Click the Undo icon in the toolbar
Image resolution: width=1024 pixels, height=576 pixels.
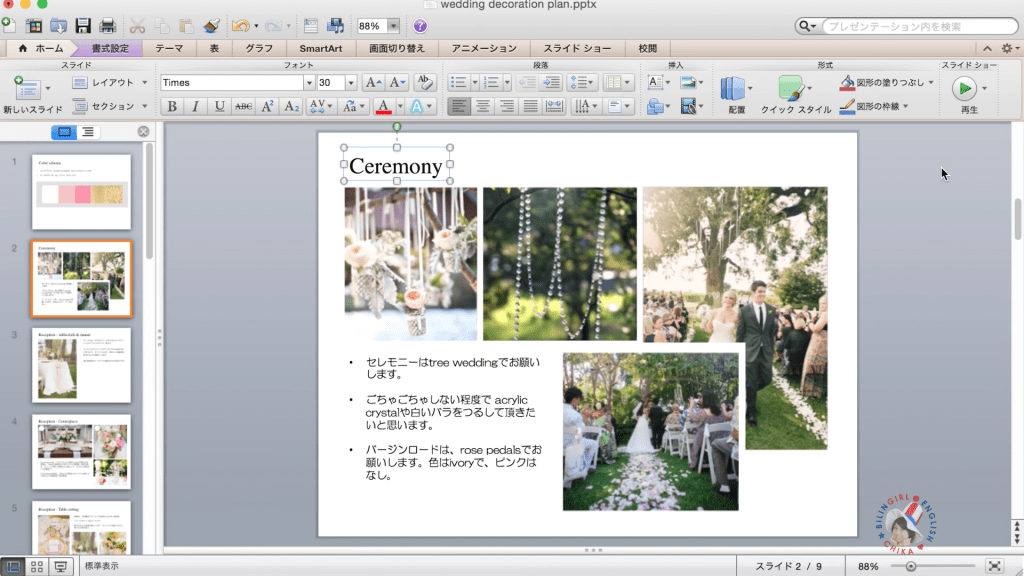(x=242, y=25)
